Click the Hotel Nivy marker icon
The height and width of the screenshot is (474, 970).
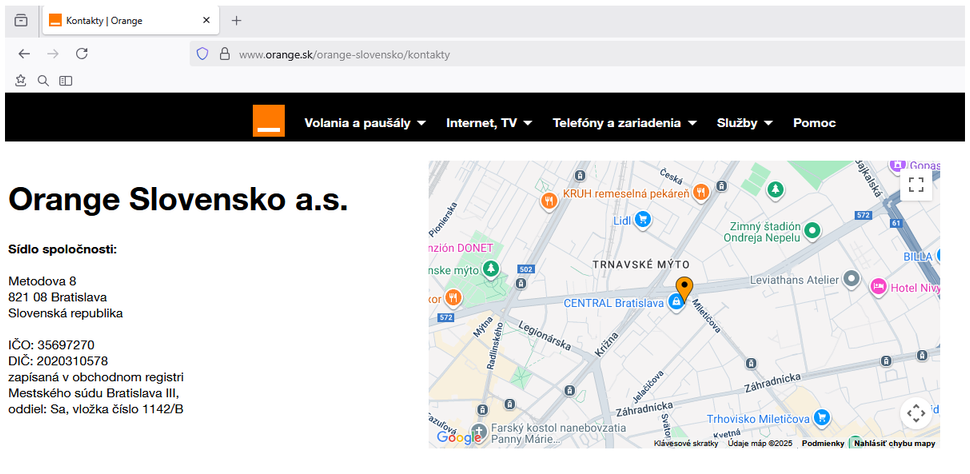click(x=878, y=287)
